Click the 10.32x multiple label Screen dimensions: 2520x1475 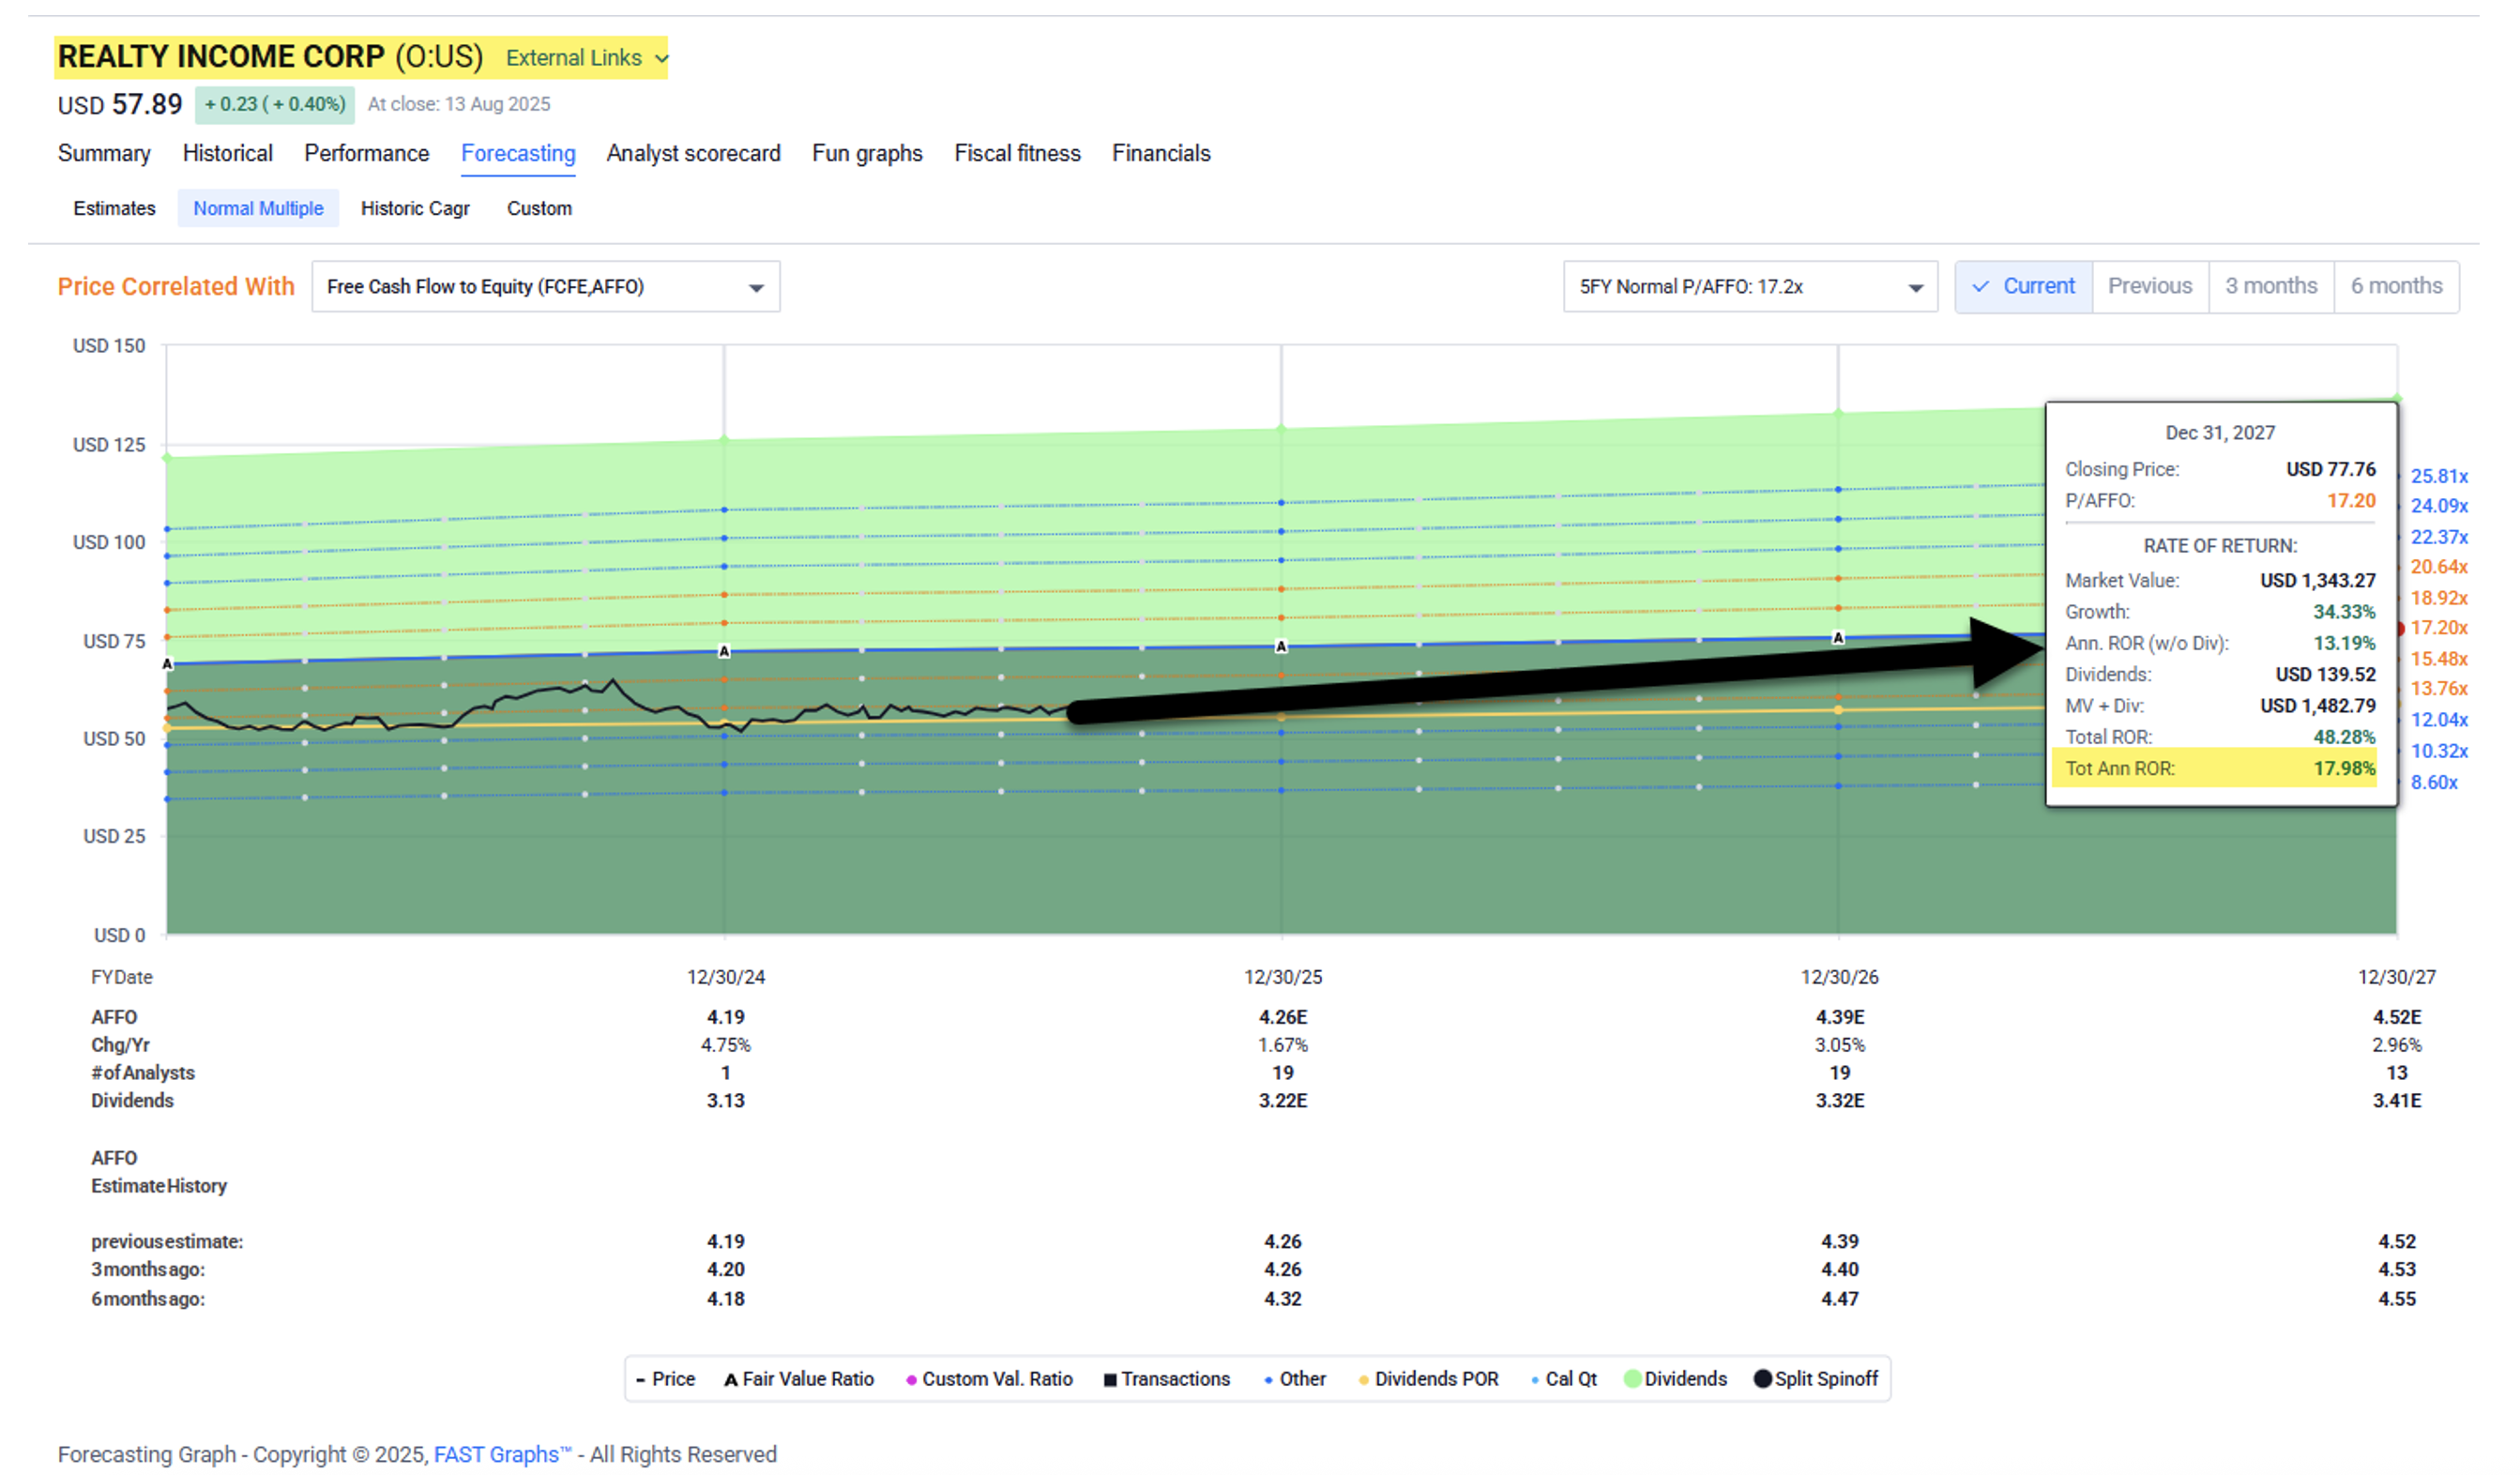pos(2439,751)
